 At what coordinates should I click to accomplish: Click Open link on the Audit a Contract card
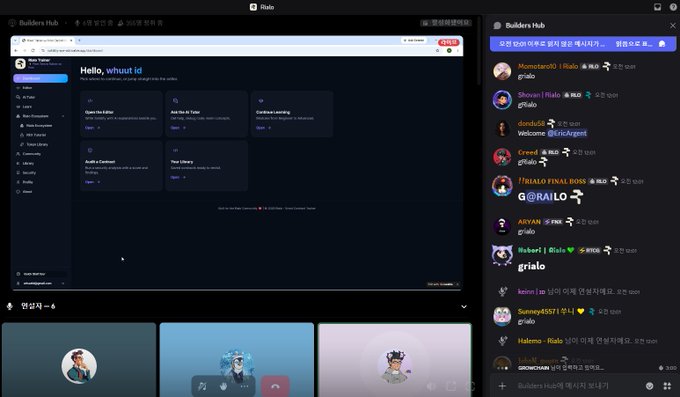pos(92,182)
